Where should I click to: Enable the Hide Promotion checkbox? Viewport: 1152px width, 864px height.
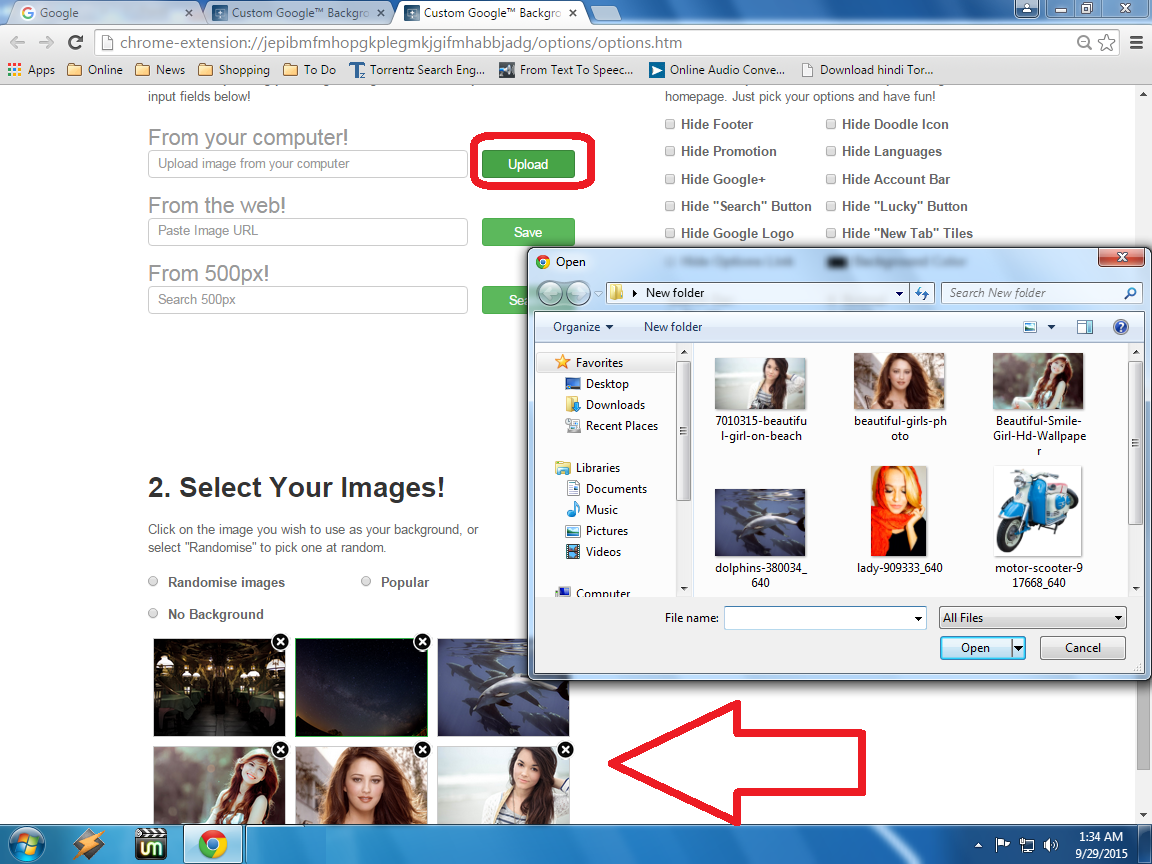pos(670,151)
